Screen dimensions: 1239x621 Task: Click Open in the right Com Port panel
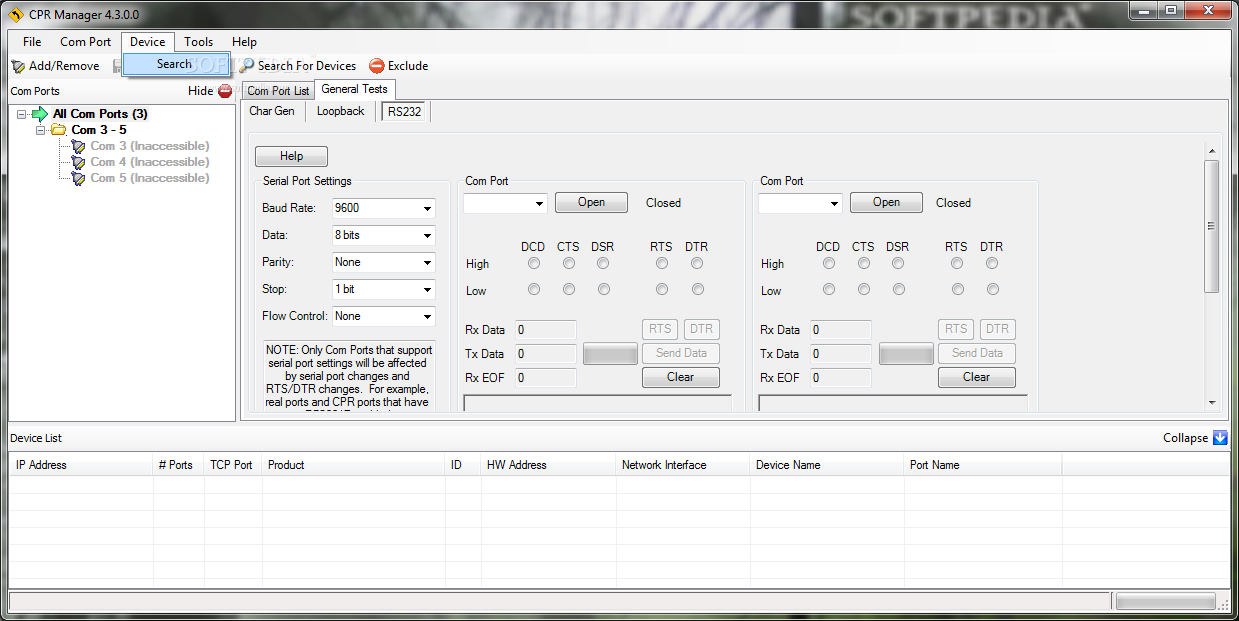pos(887,202)
